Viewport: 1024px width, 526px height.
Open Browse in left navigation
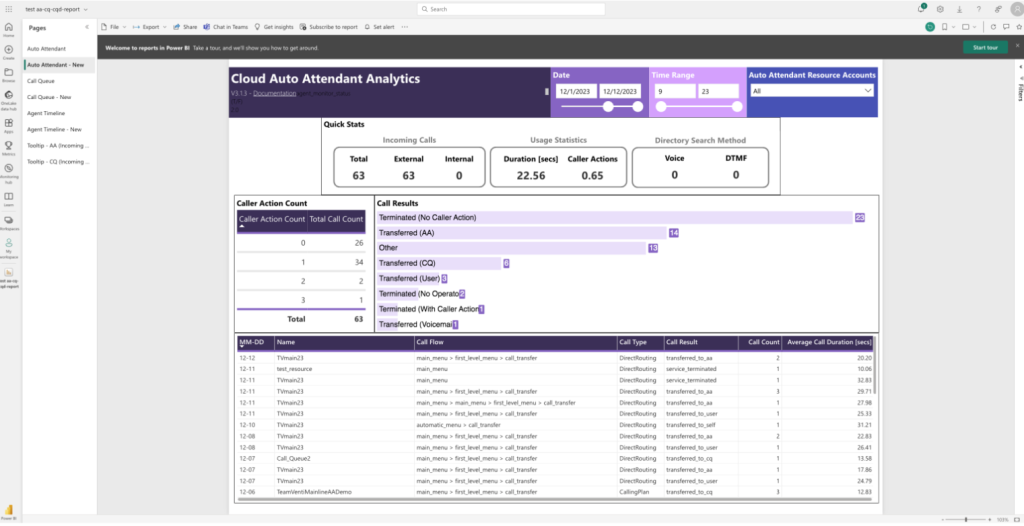click(8, 74)
